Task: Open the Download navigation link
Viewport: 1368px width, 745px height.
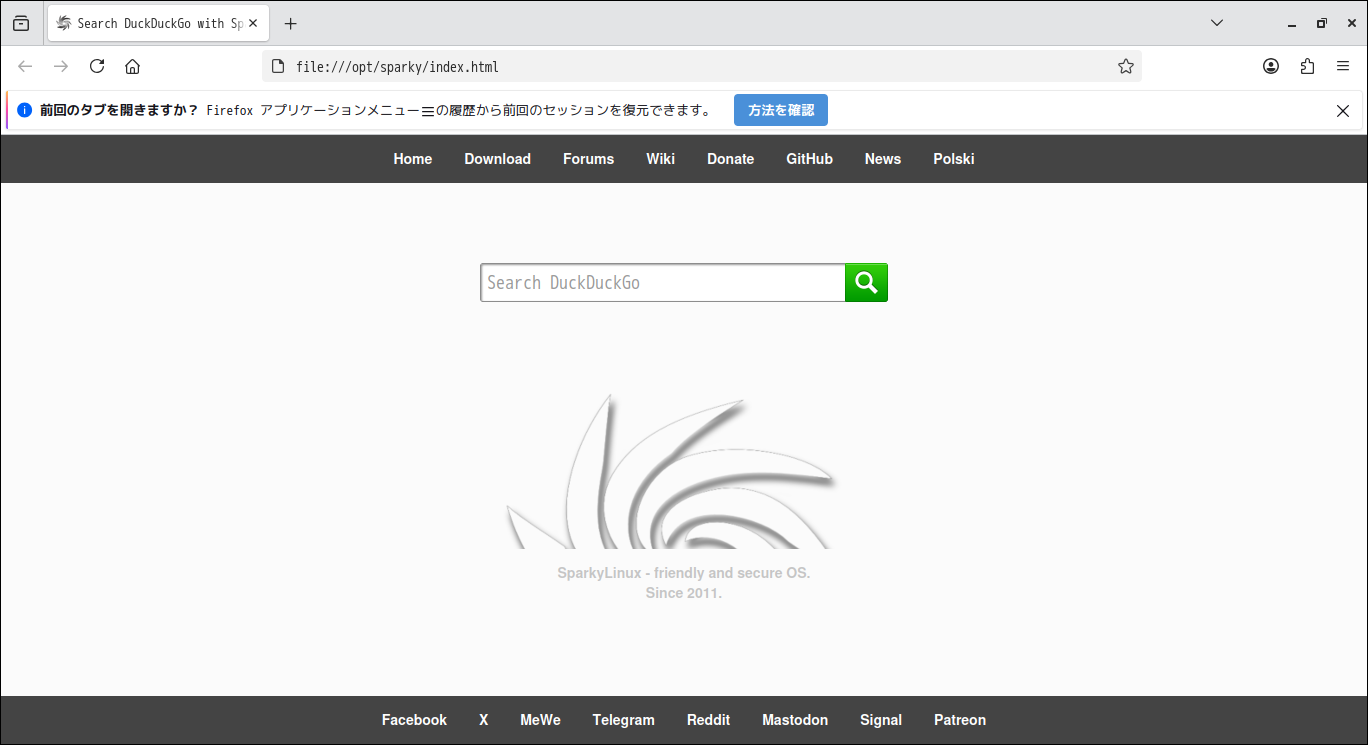Action: pyautogui.click(x=498, y=159)
